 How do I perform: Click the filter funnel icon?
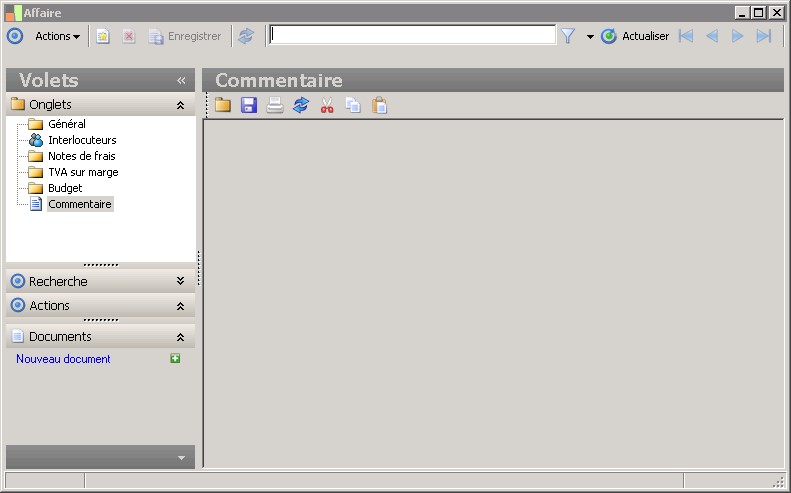click(568, 36)
